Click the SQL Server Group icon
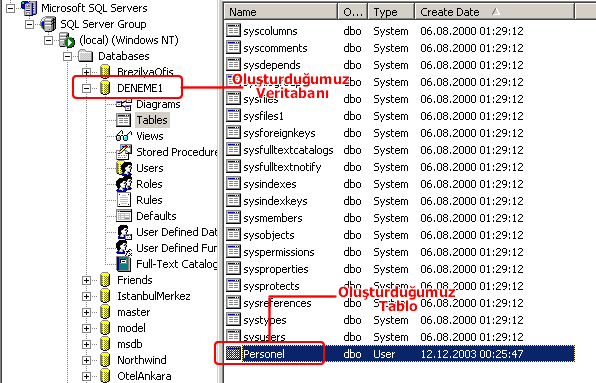Image resolution: width=596 pixels, height=383 pixels. (48, 24)
